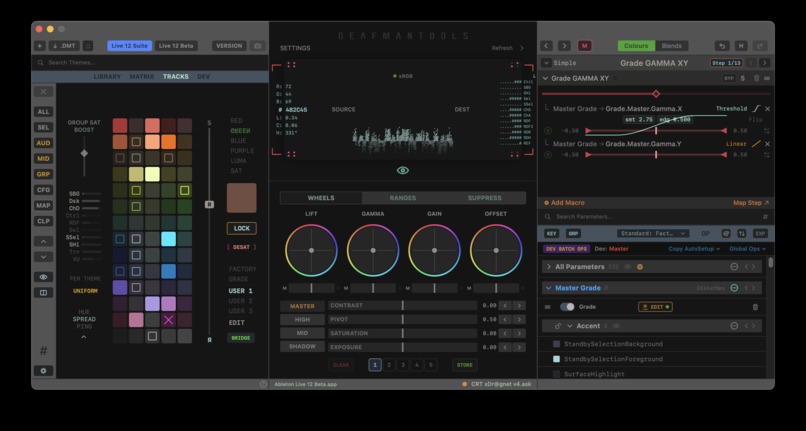Click the S solo button on Grade GAMMA XY
This screenshot has width=806, height=431.
743,78
